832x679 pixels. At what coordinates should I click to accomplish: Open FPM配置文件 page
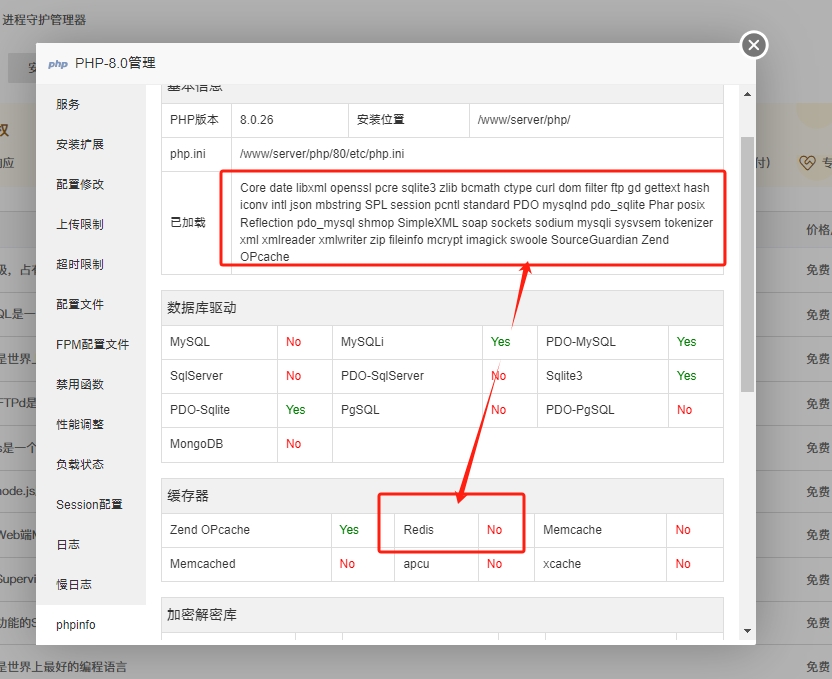point(92,344)
